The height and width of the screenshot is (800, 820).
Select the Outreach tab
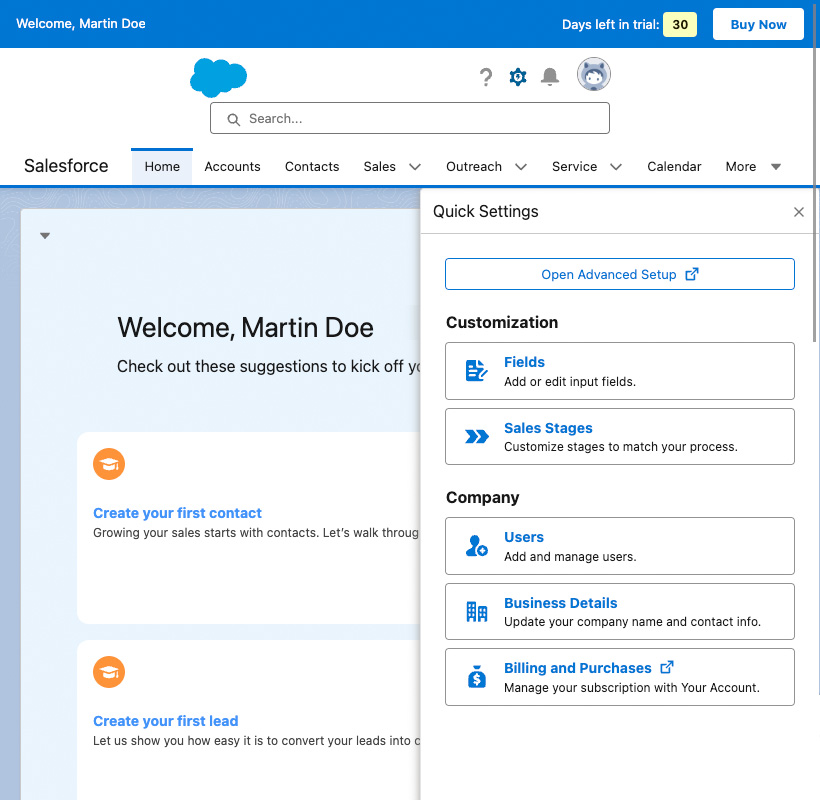474,166
